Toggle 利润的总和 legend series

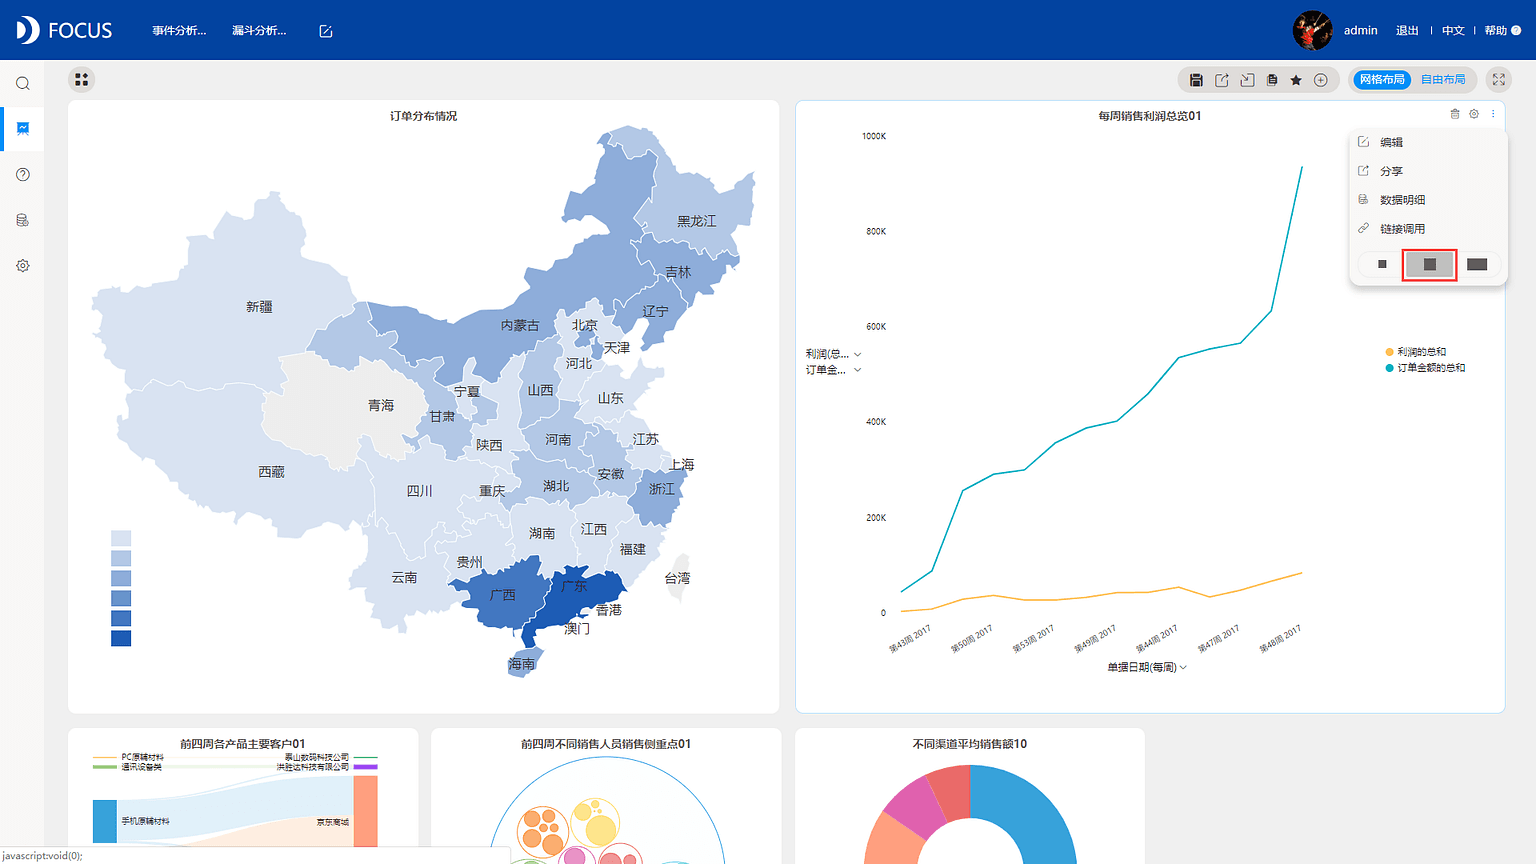1416,352
